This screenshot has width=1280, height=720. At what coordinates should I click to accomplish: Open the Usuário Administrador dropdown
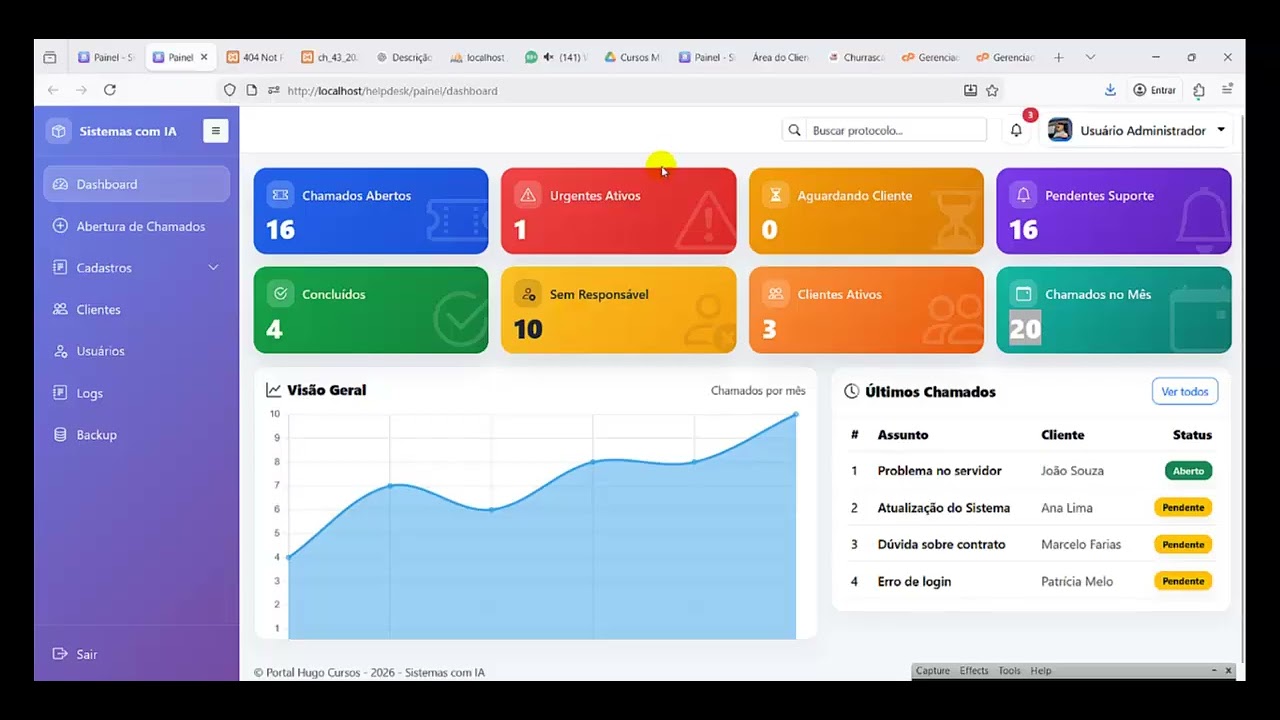pyautogui.click(x=1137, y=130)
